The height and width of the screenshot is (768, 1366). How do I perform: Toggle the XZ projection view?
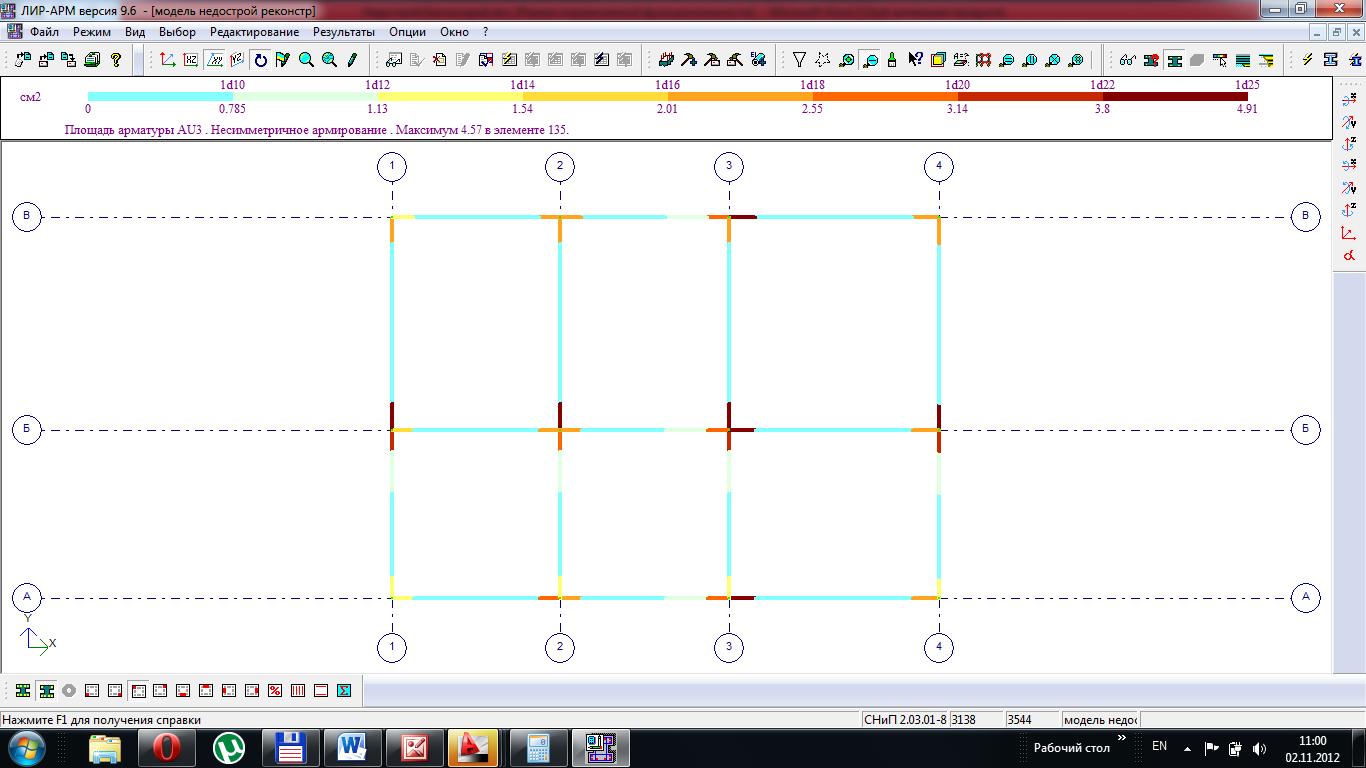point(191,59)
